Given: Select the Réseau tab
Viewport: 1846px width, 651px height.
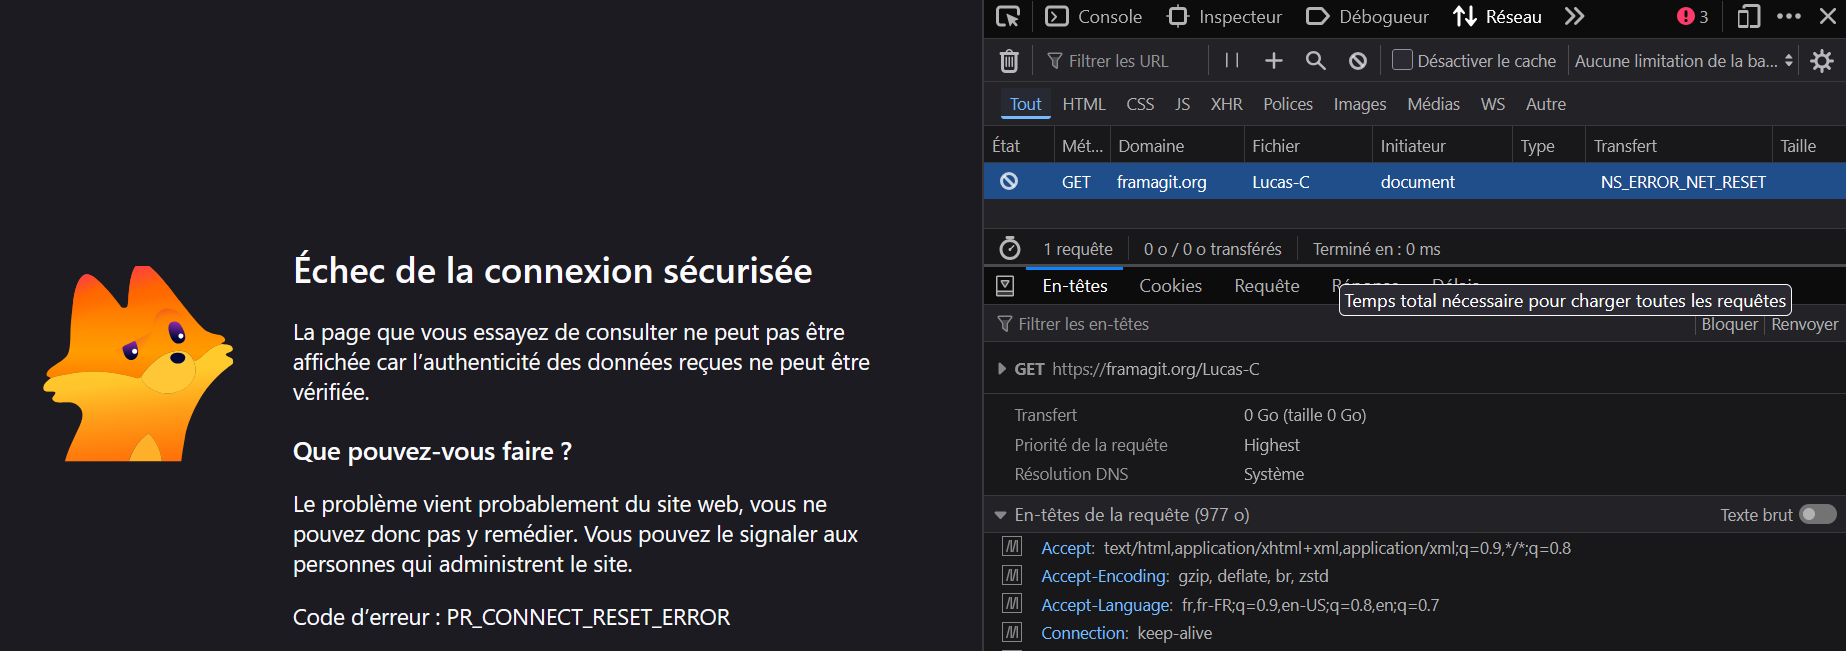Looking at the screenshot, I should [1498, 17].
